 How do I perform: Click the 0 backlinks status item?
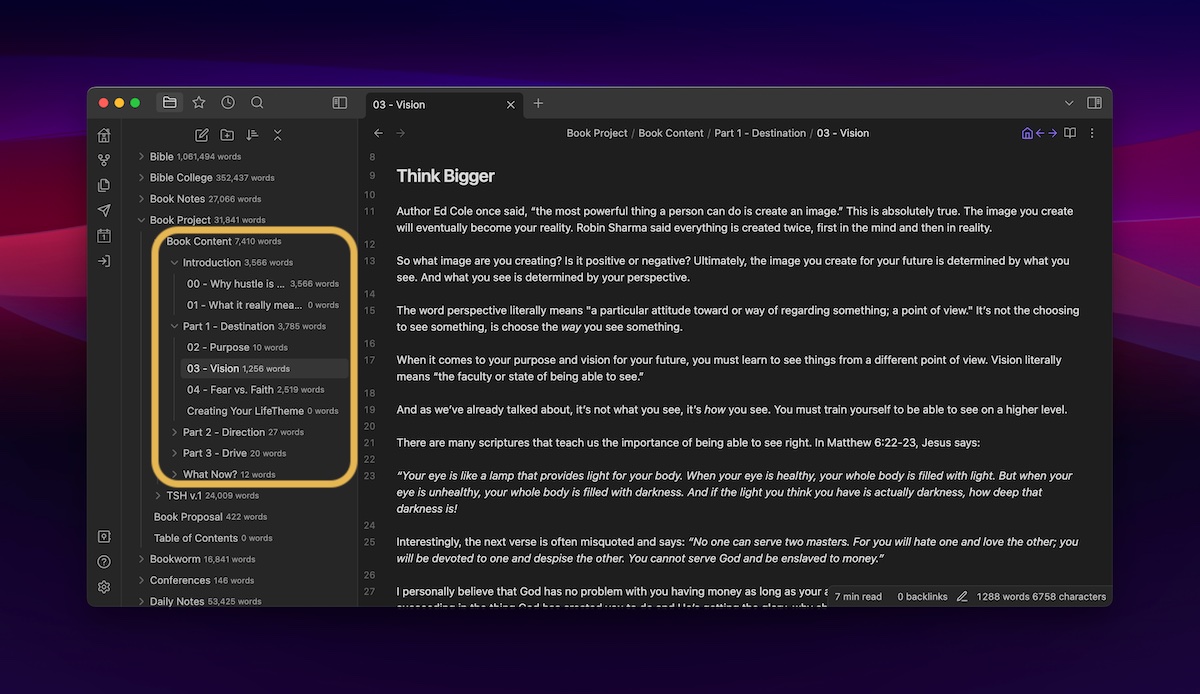[x=922, y=597]
